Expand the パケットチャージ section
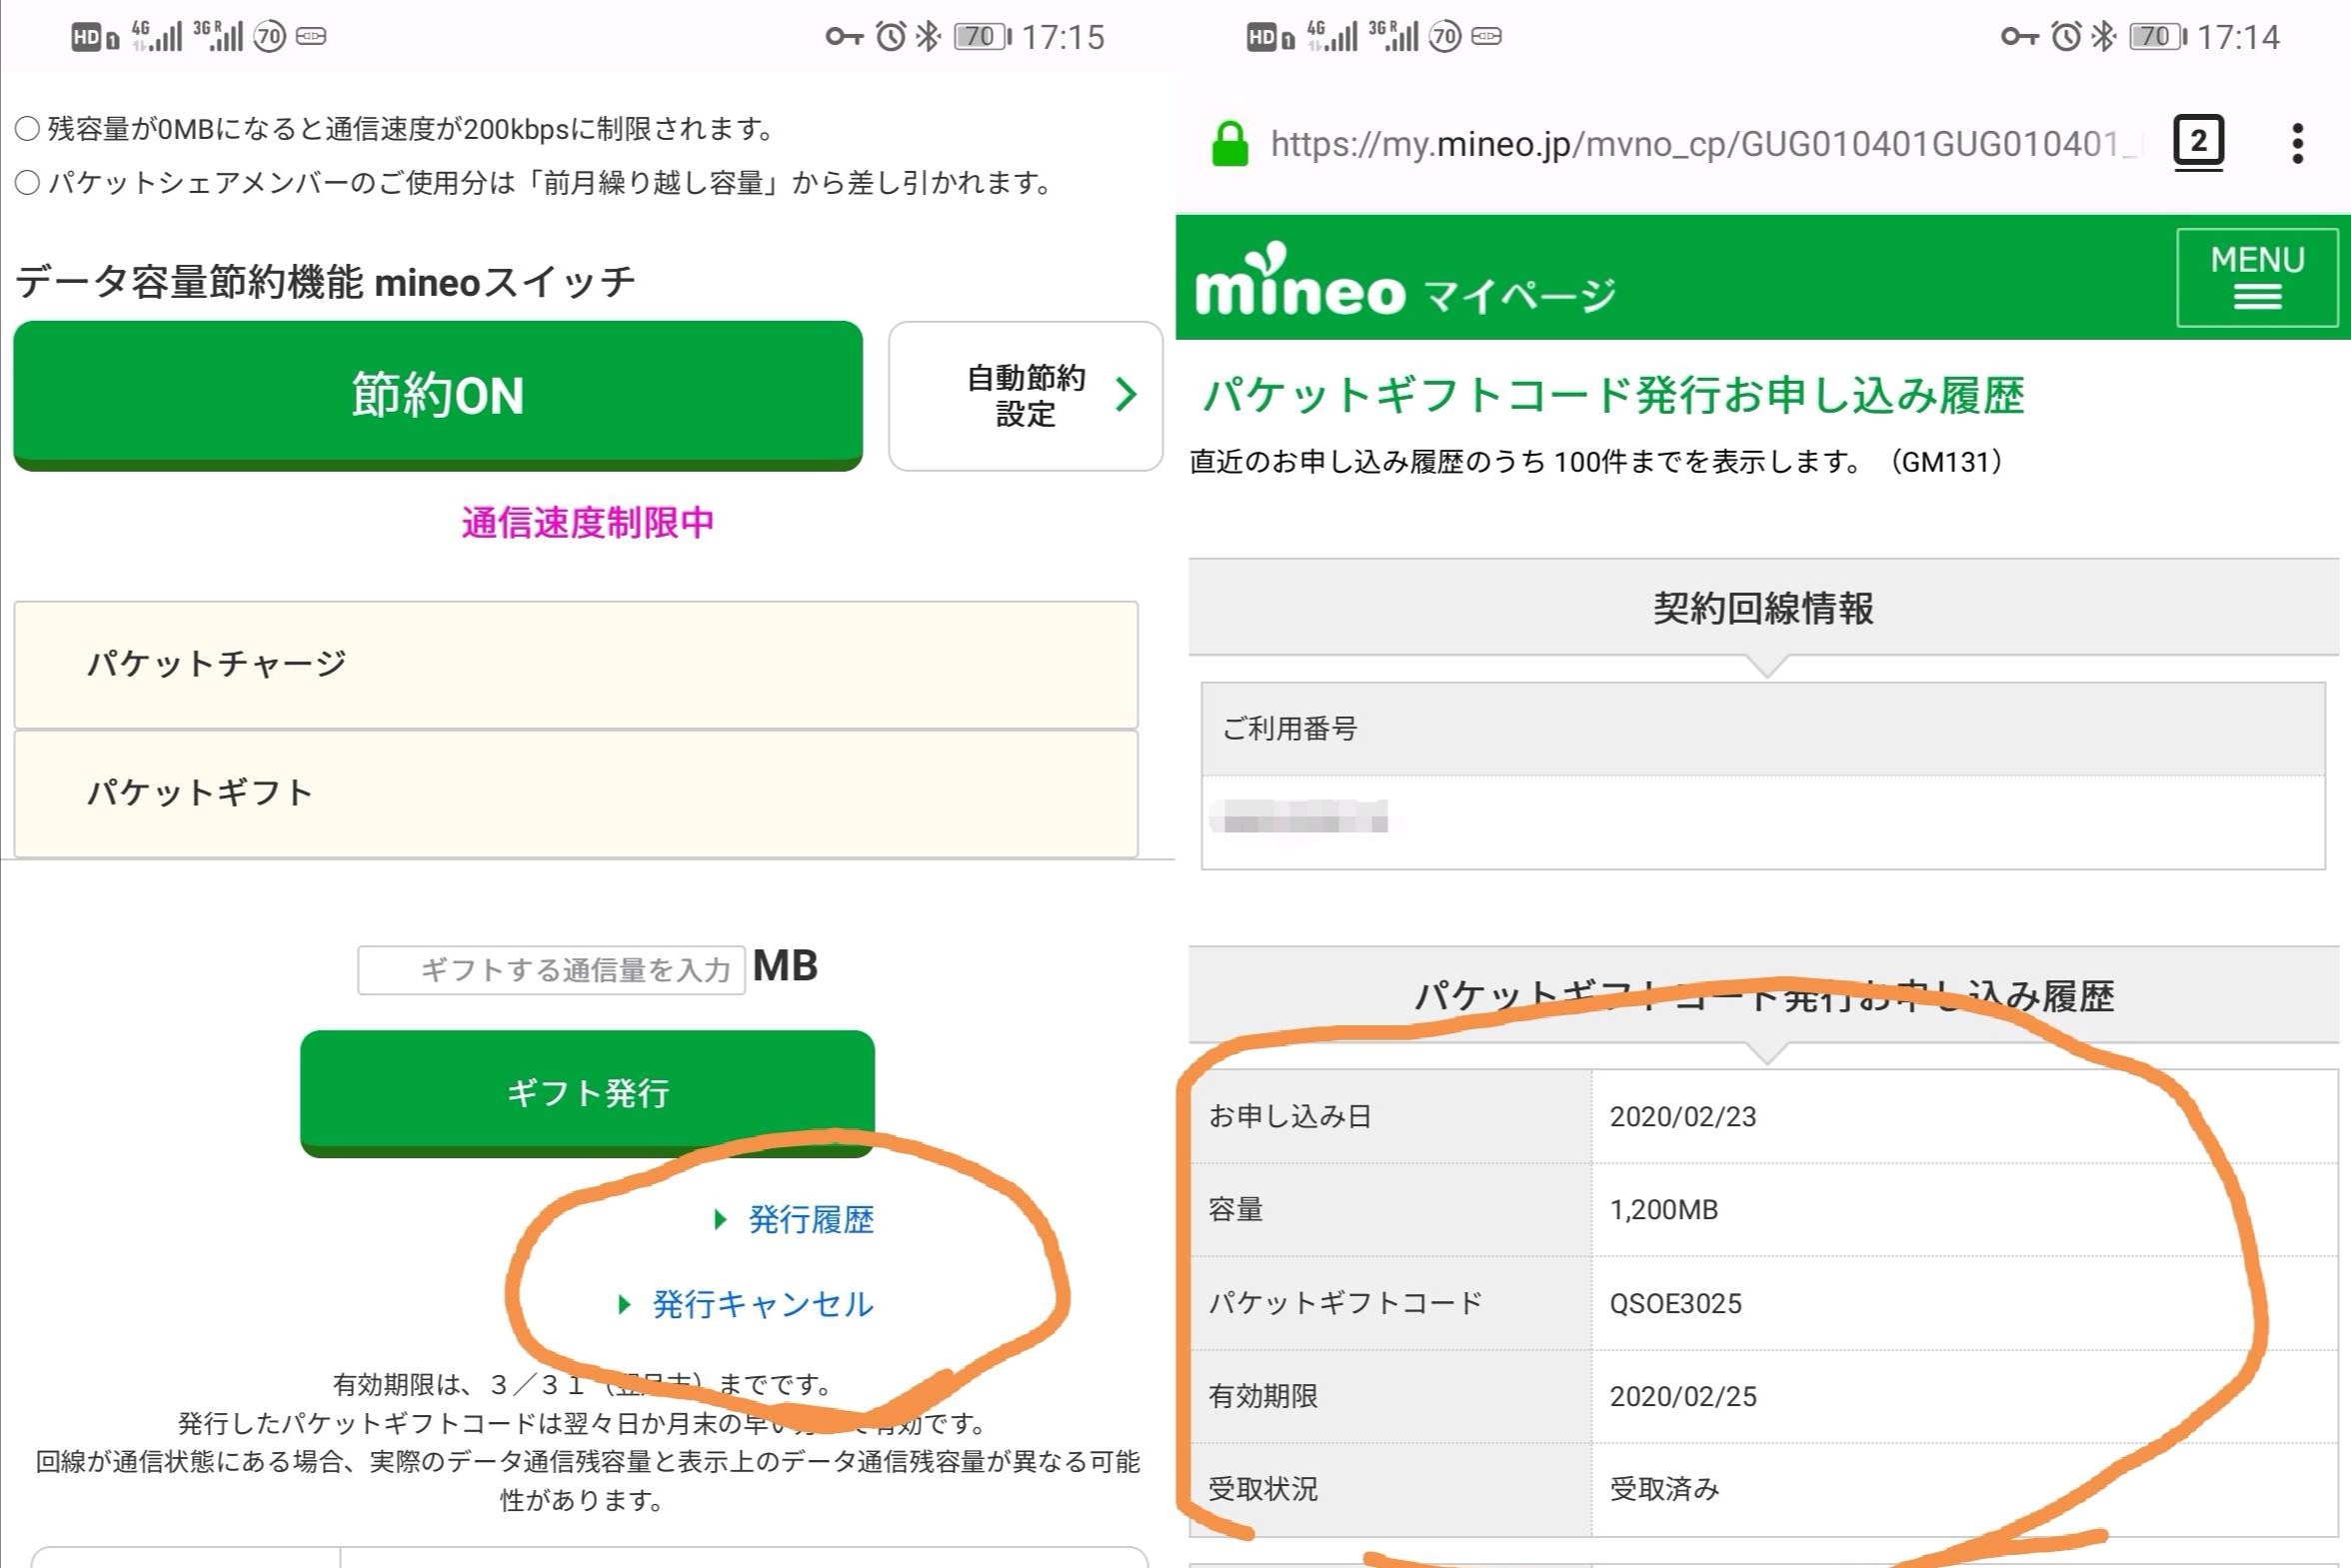This screenshot has height=1568, width=2351. 575,664
